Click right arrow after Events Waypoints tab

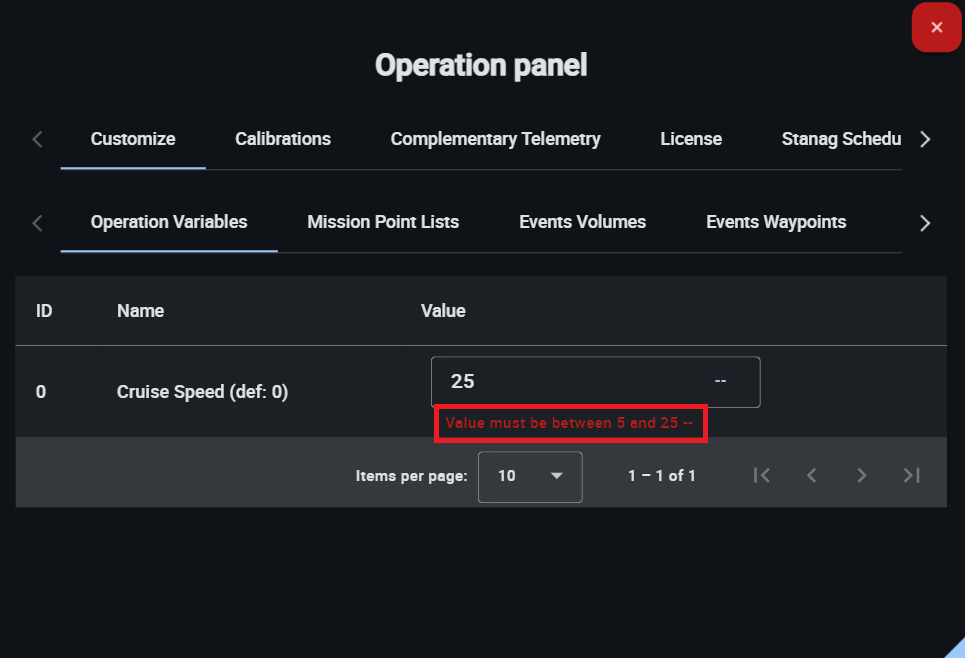click(925, 222)
